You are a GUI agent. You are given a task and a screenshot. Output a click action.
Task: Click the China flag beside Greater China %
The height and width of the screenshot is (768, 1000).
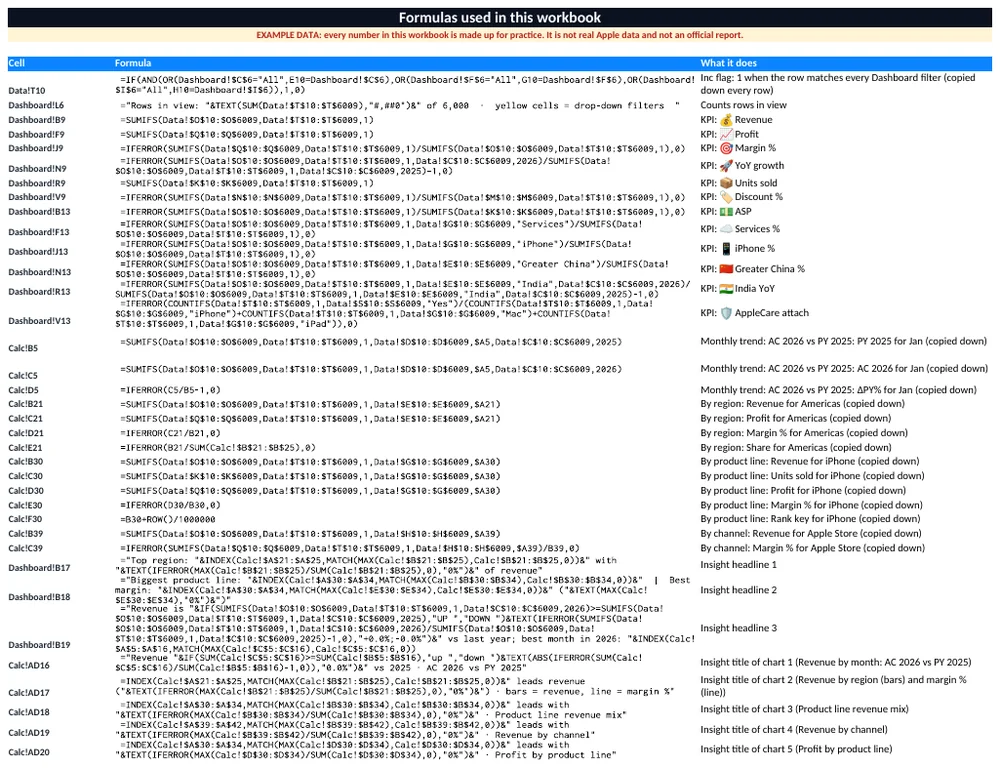tap(726, 269)
